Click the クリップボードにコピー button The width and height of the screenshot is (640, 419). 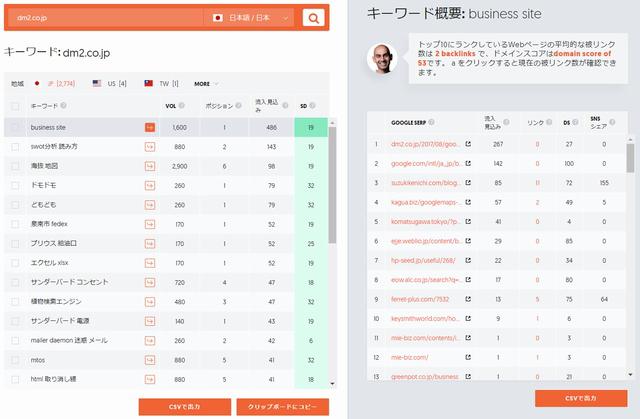point(282,407)
